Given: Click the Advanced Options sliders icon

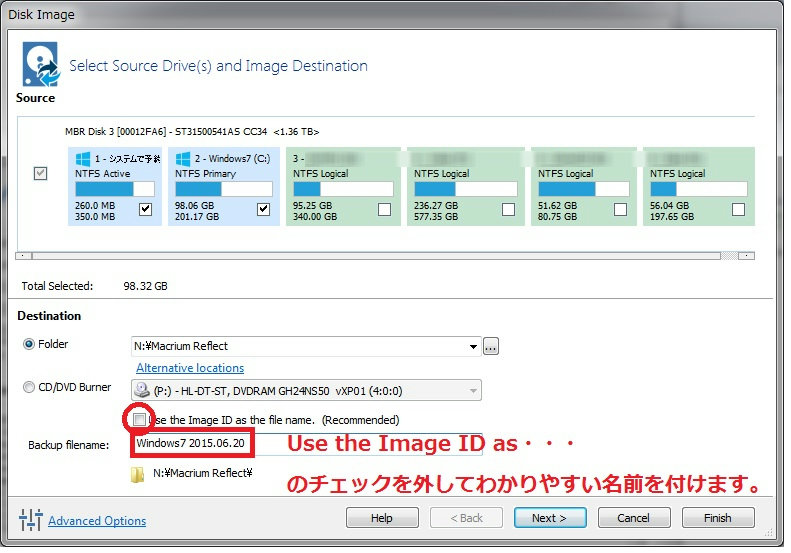Looking at the screenshot, I should (x=30, y=520).
